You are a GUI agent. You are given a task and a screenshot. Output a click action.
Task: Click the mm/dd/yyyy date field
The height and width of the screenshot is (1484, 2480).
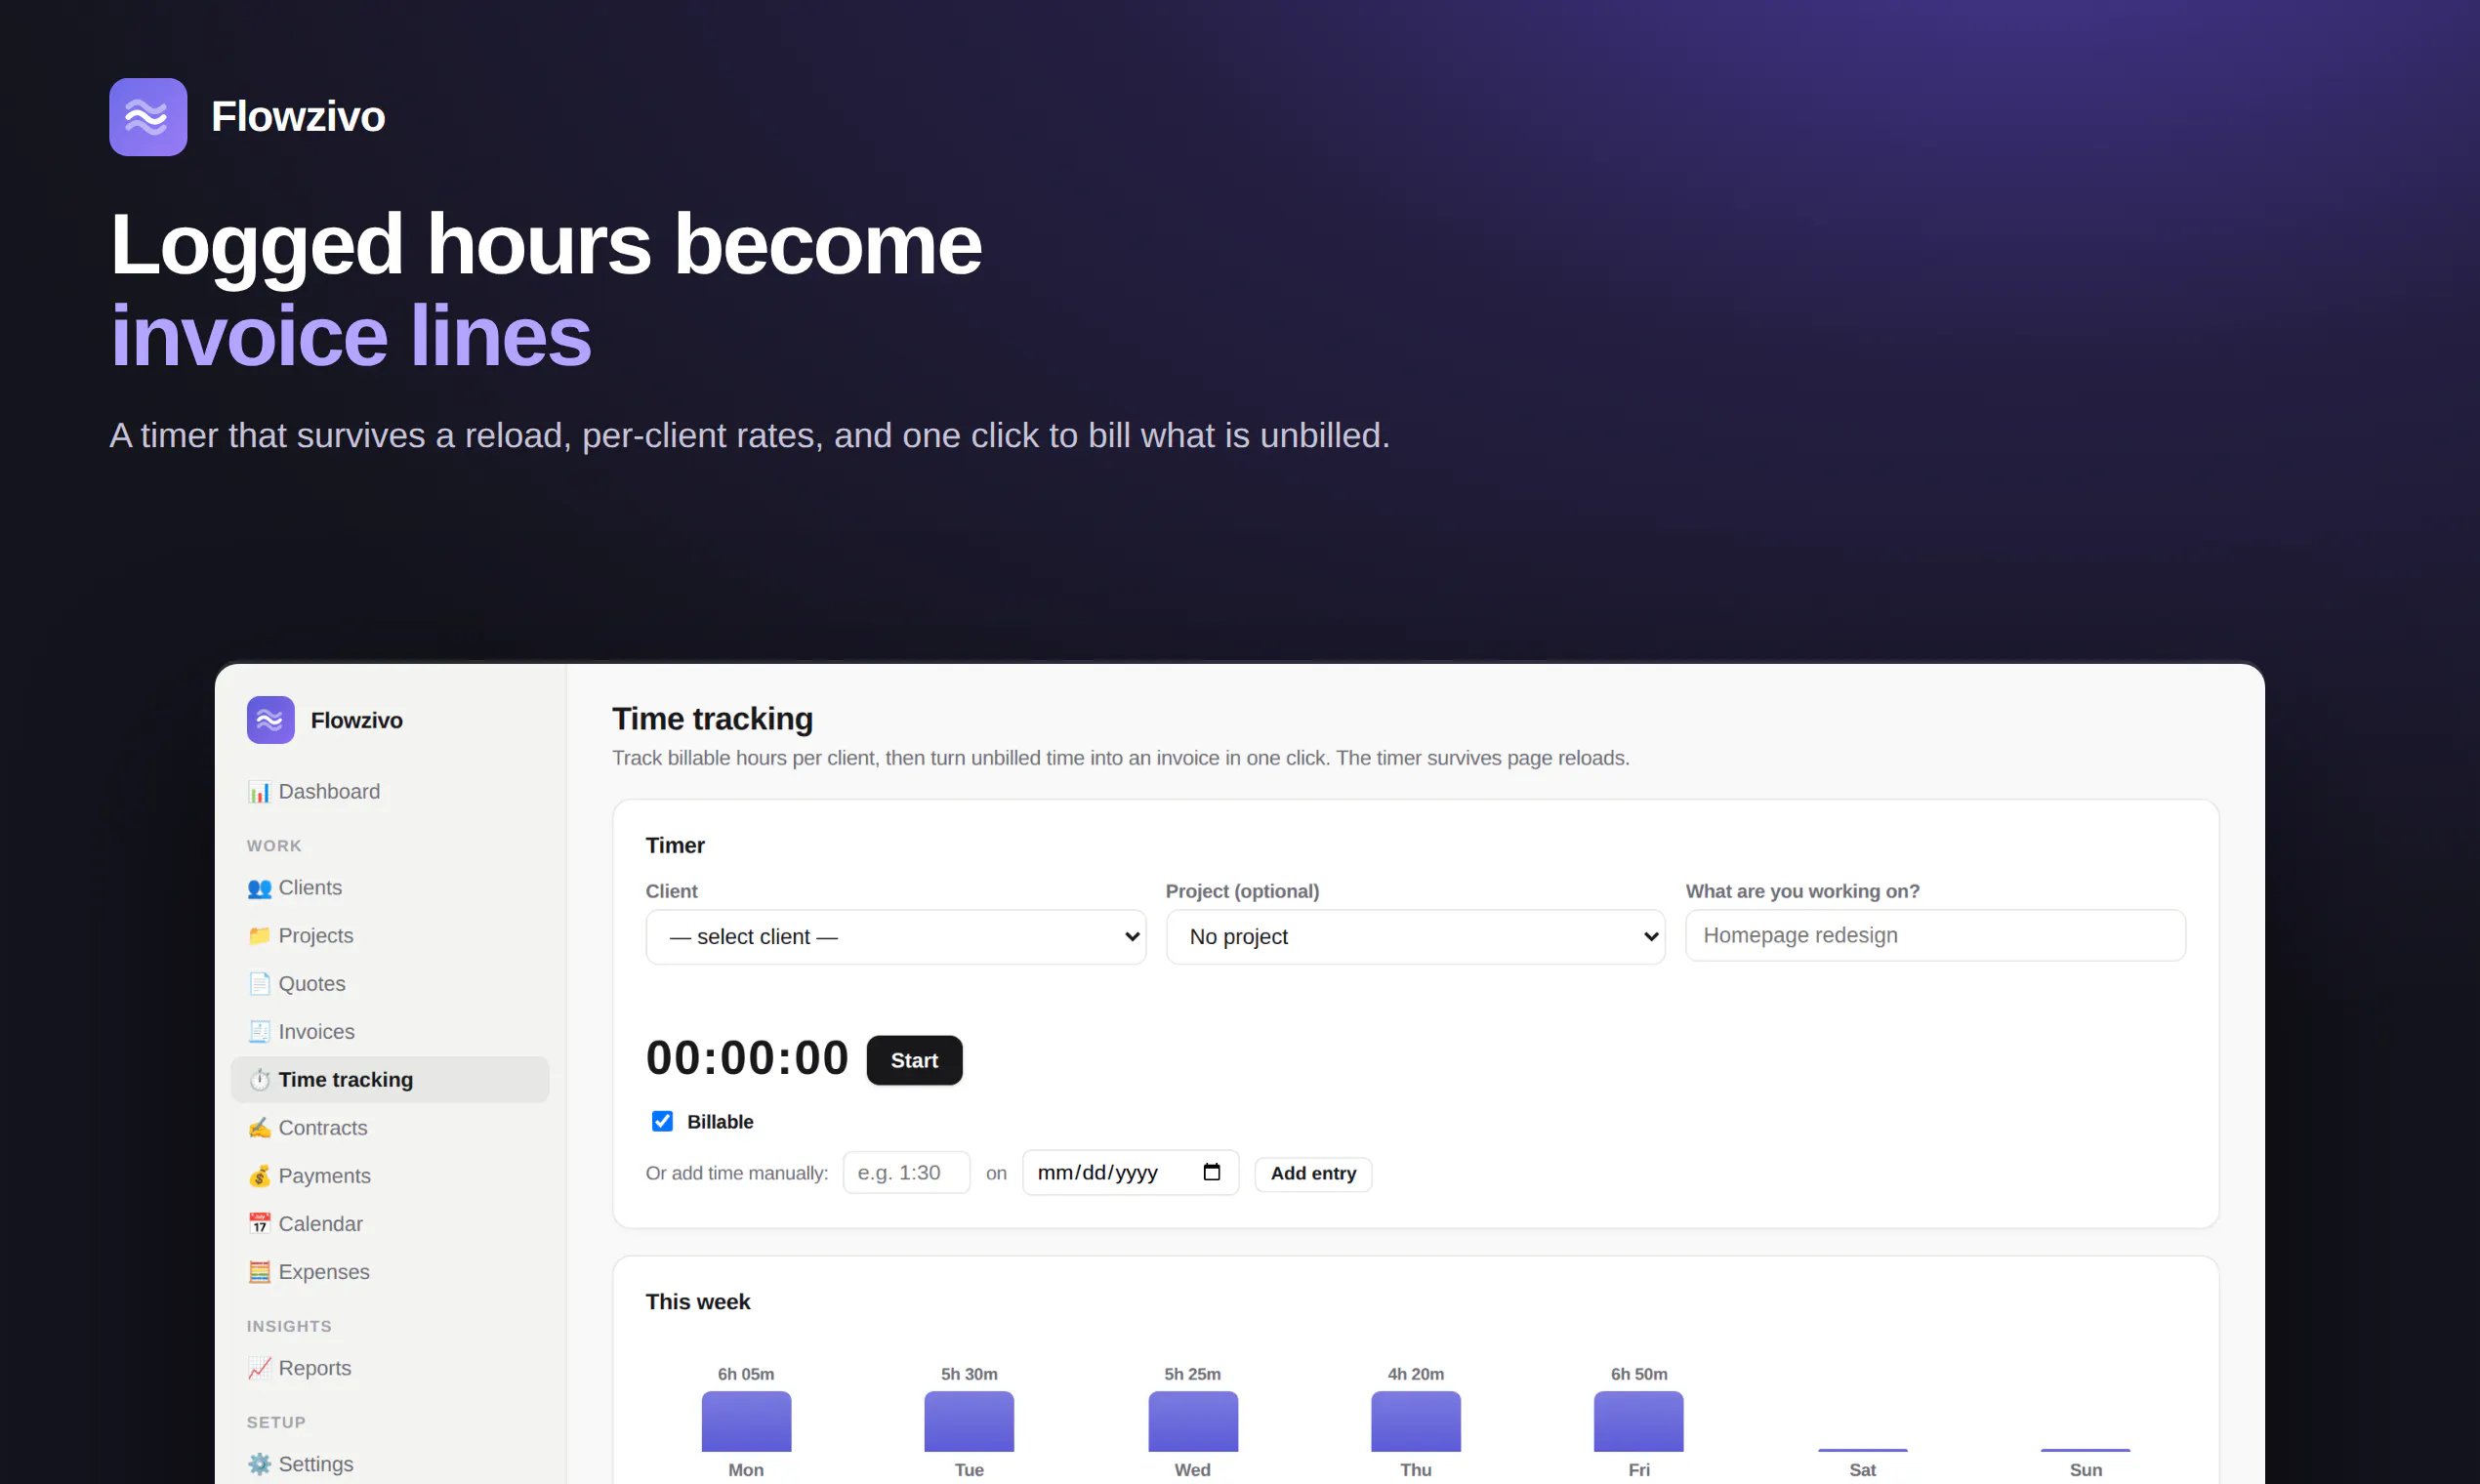[1130, 1172]
